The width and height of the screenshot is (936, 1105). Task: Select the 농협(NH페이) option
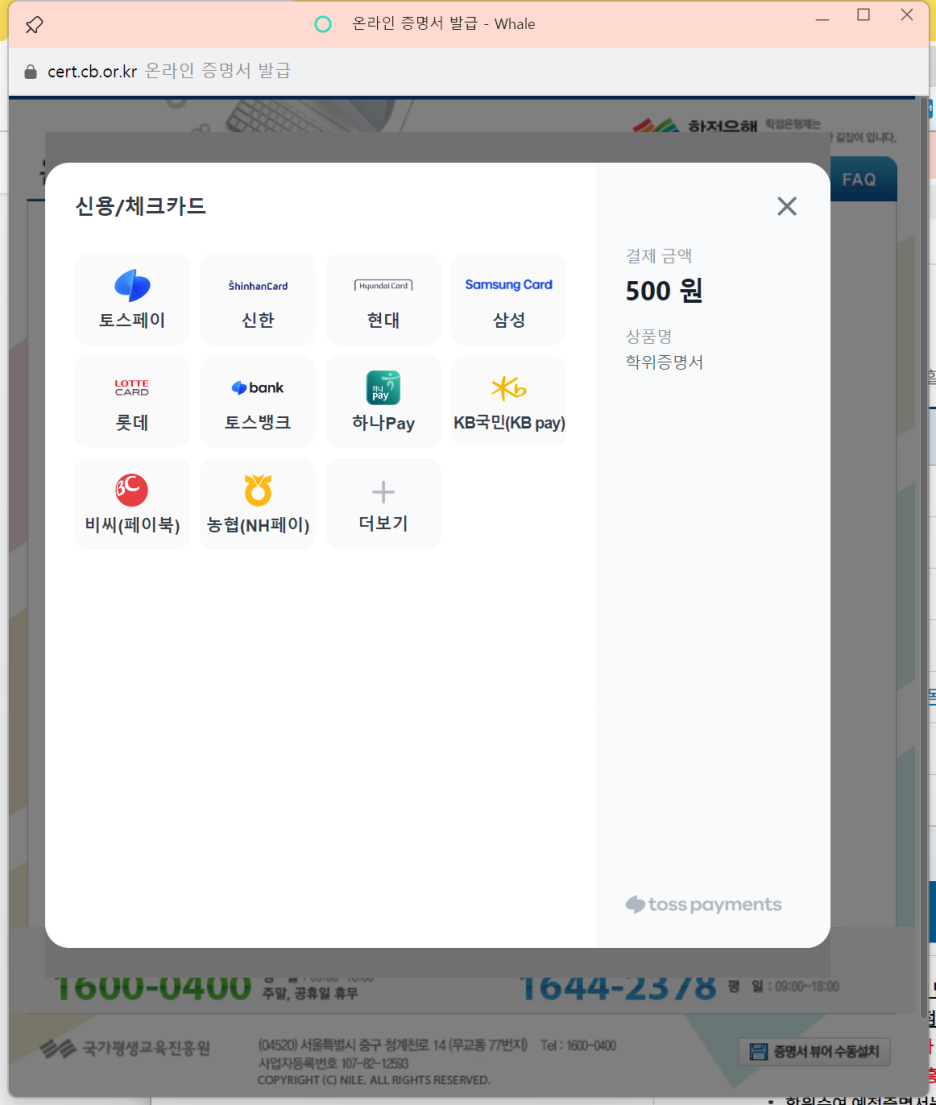[258, 504]
